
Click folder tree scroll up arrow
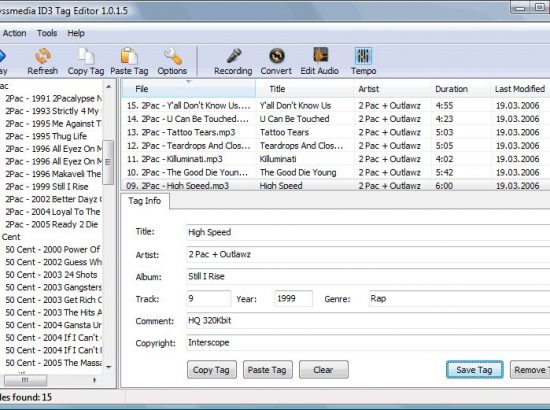coord(109,86)
